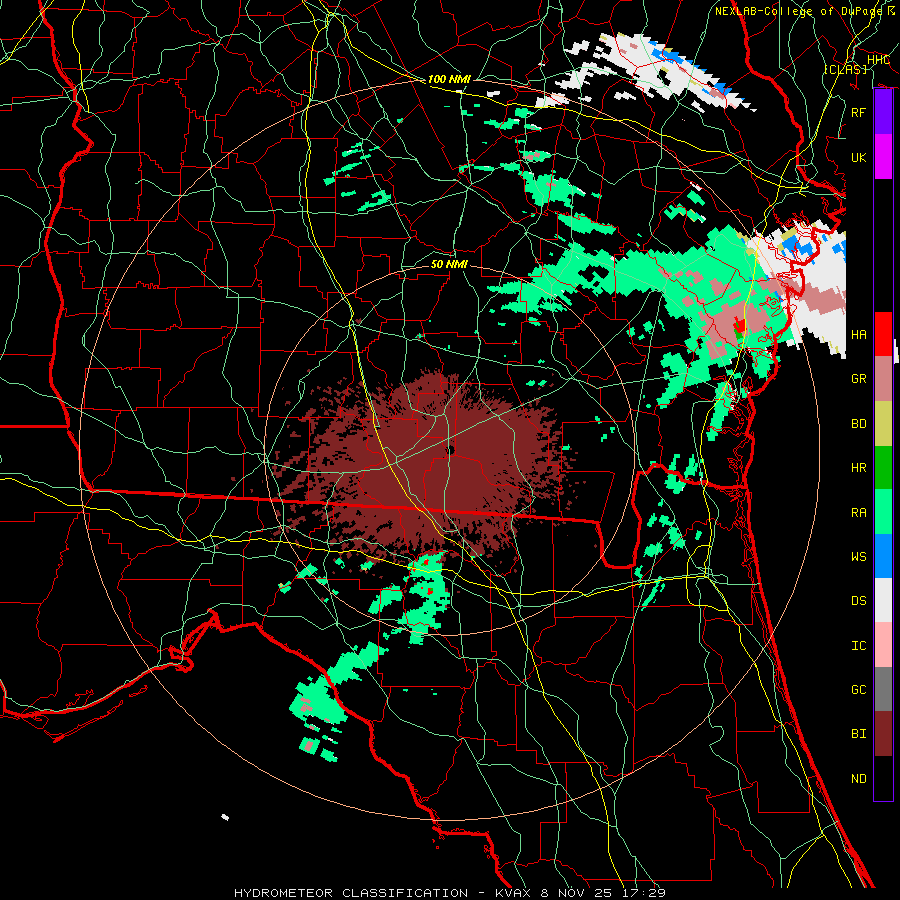Click the 'ND' legend label
The image size is (900, 900).
[858, 779]
